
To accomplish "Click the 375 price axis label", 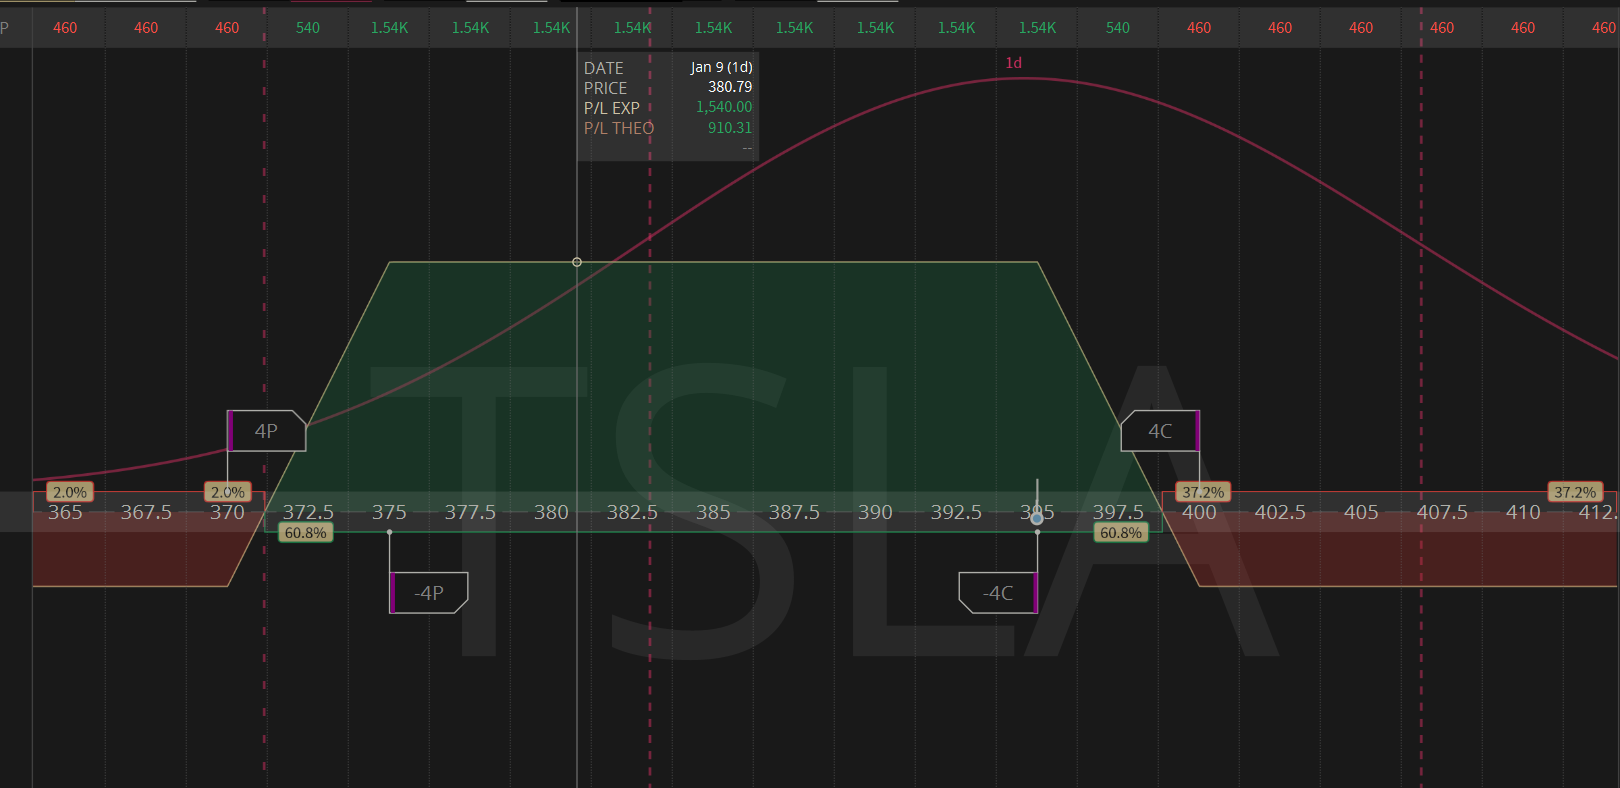I will pyautogui.click(x=389, y=512).
